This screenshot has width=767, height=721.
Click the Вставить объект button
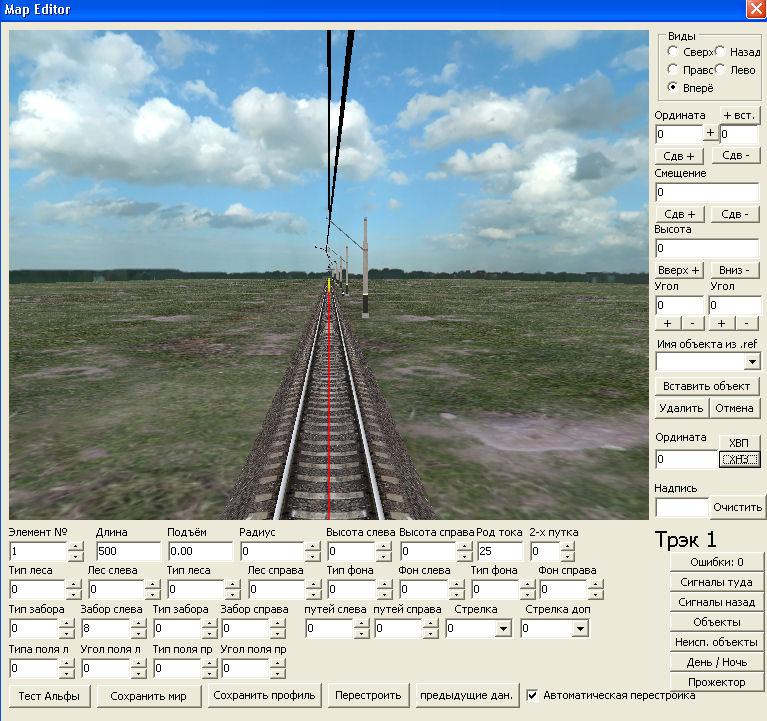click(x=707, y=386)
